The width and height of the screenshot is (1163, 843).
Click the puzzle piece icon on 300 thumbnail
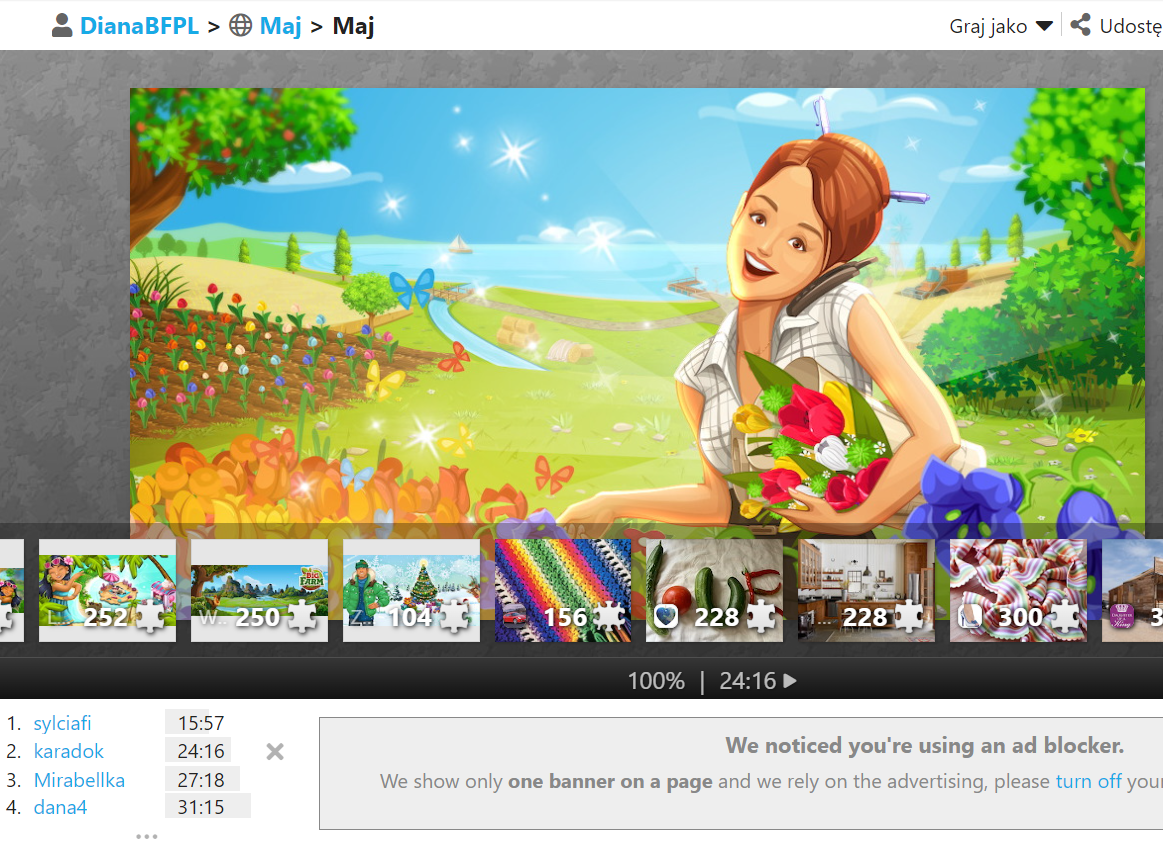1065,617
